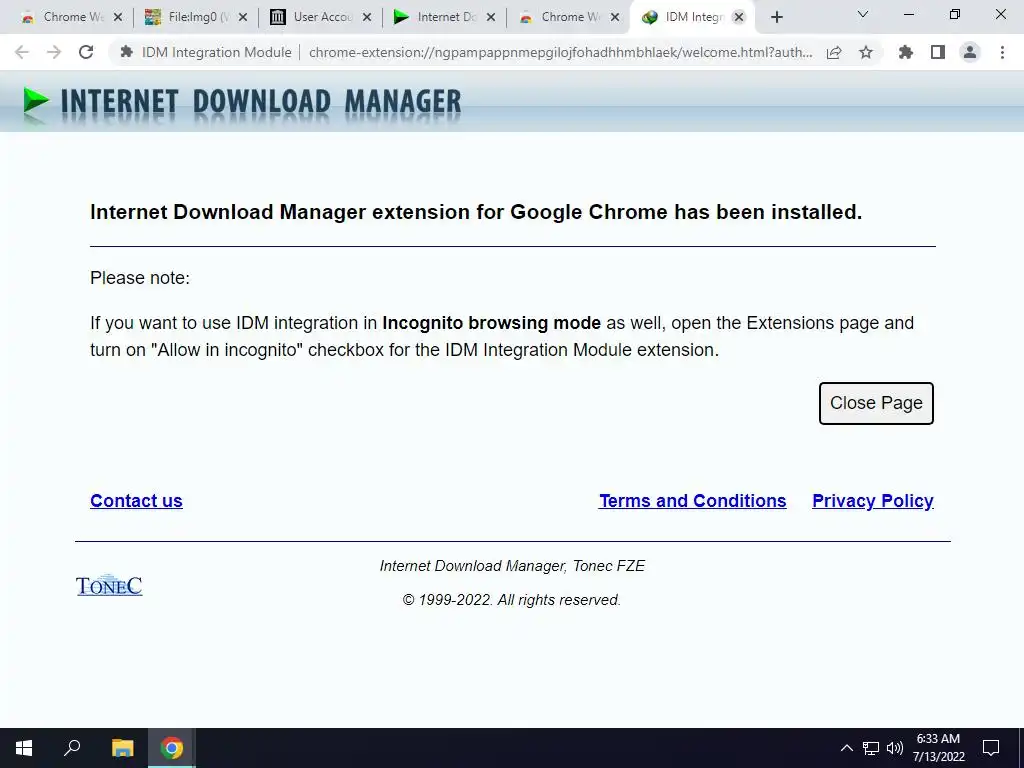The height and width of the screenshot is (768, 1024).
Task: Click the '© 1999-2022. All rights reserved.' text
Action: [512, 600]
